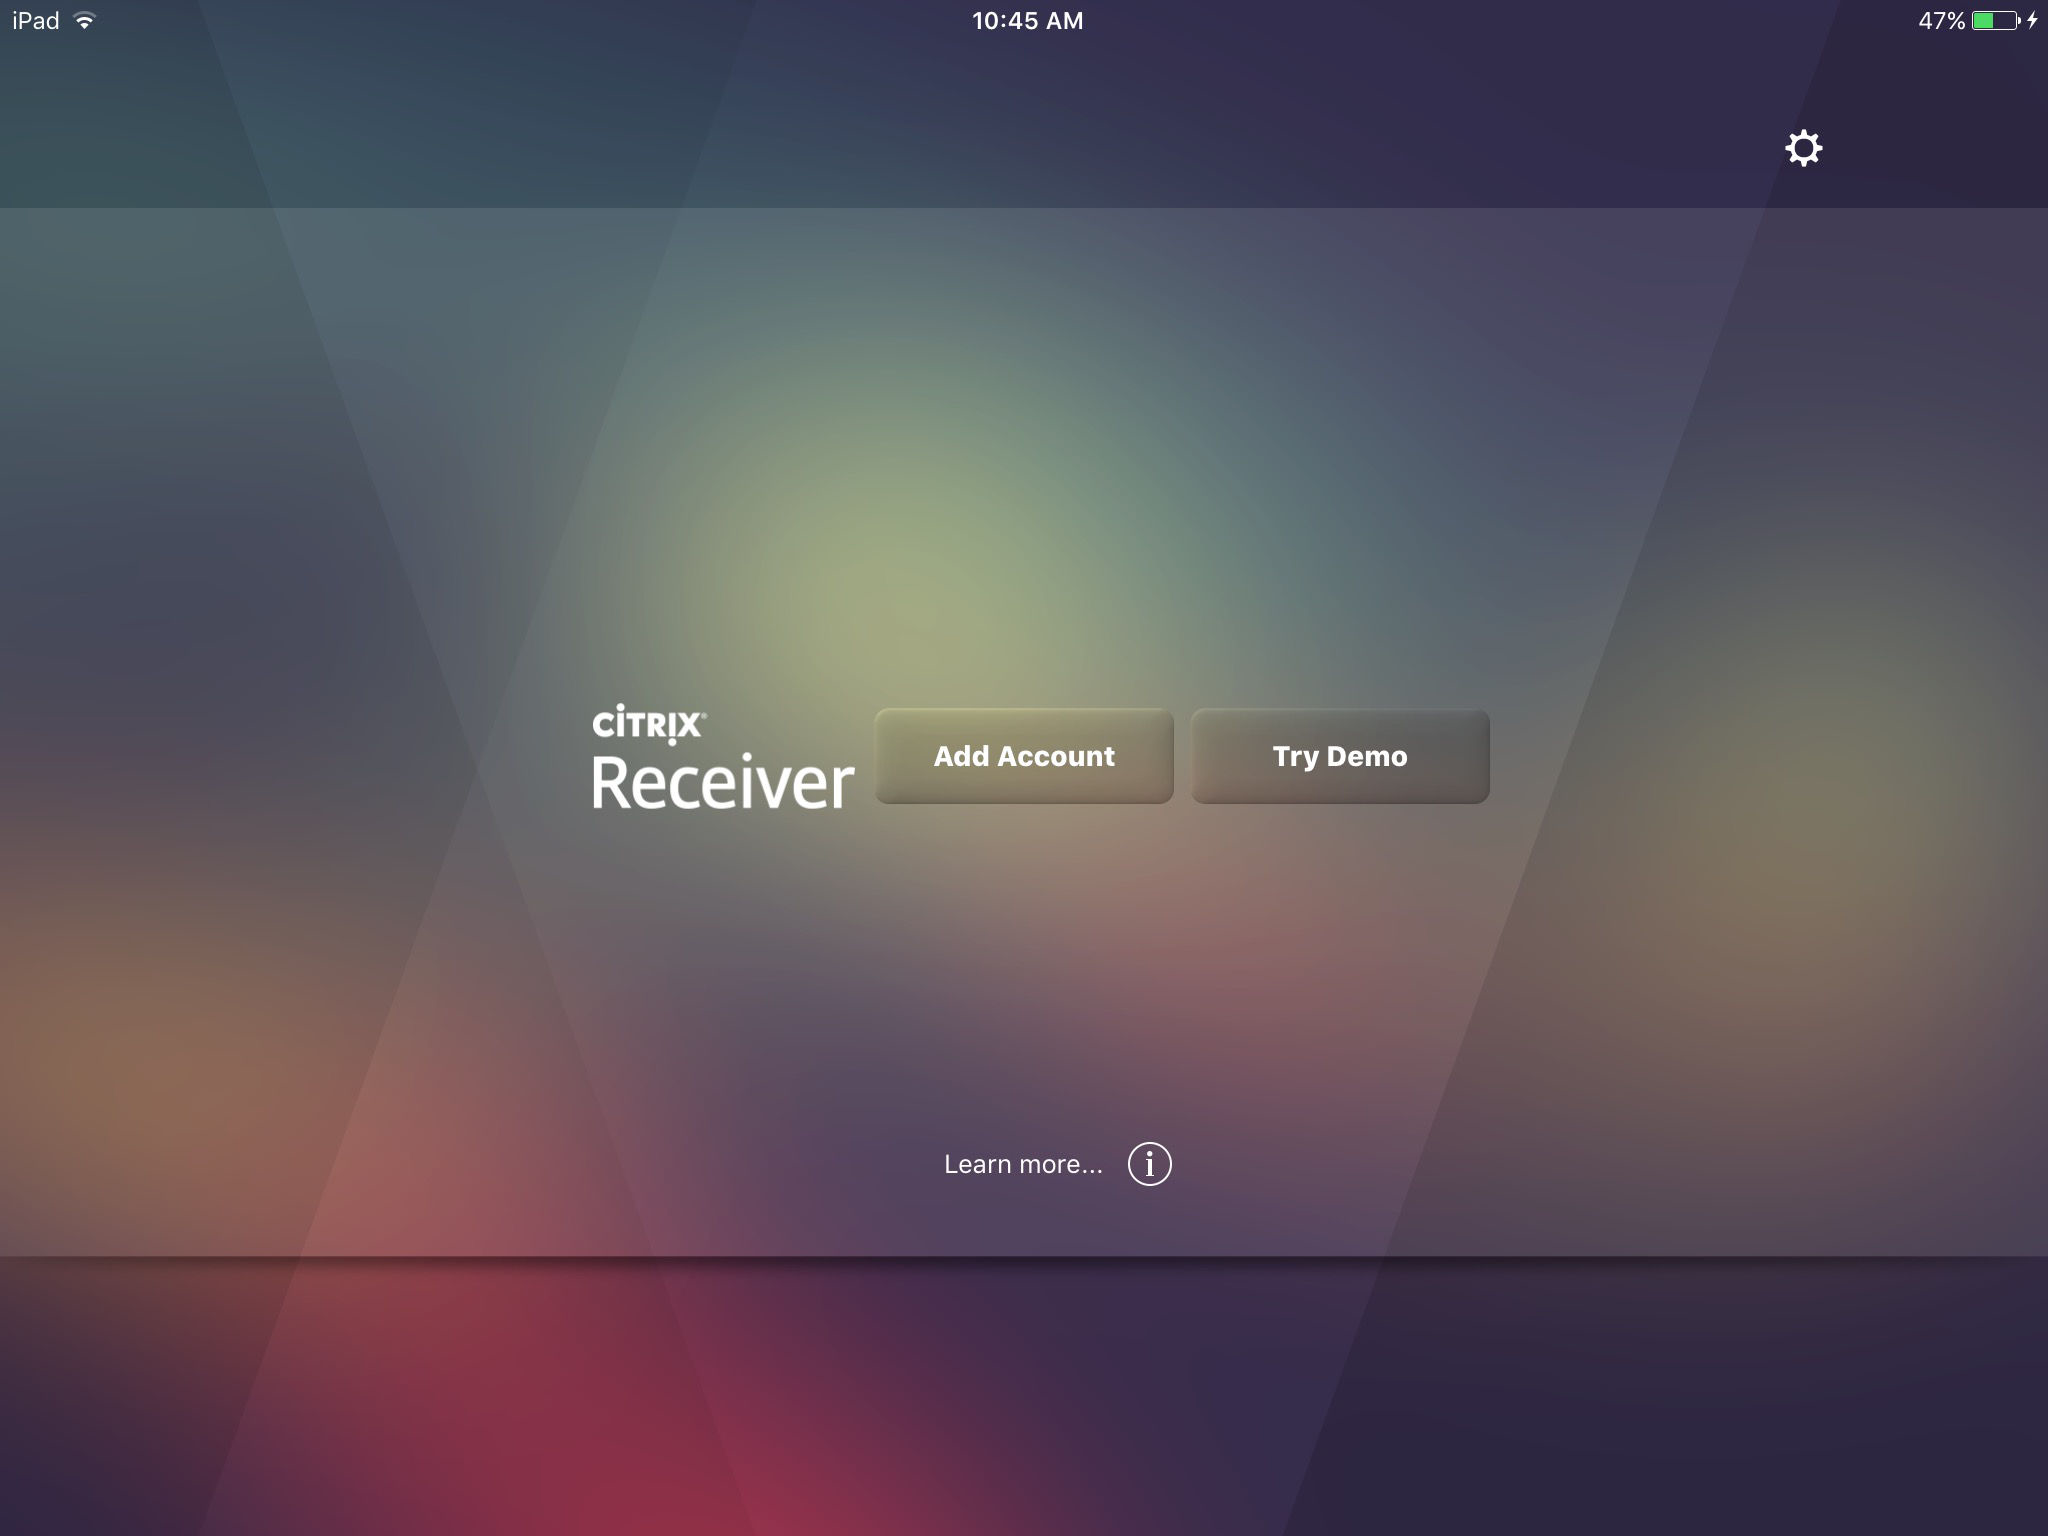
Task: Open settings via the gear icon
Action: coord(1803,148)
